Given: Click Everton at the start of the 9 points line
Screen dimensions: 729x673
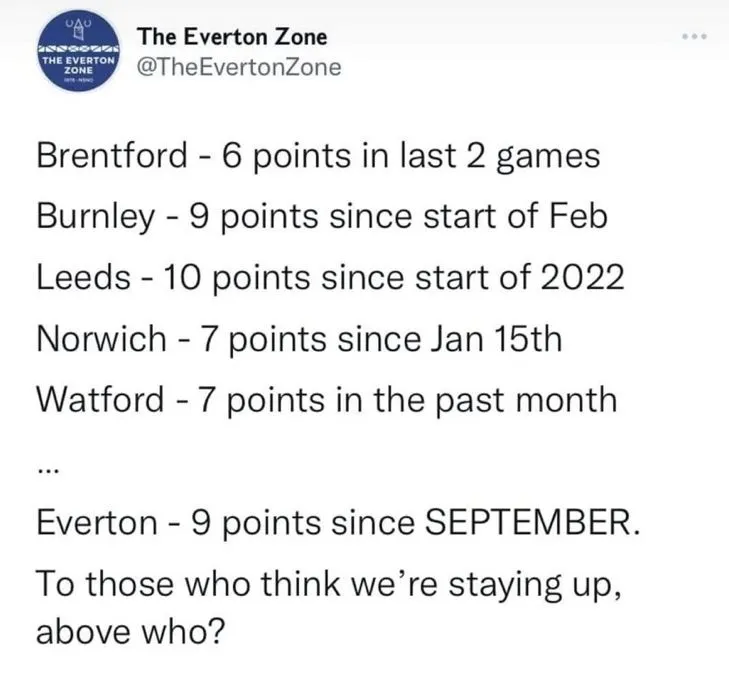Looking at the screenshot, I should [96, 522].
